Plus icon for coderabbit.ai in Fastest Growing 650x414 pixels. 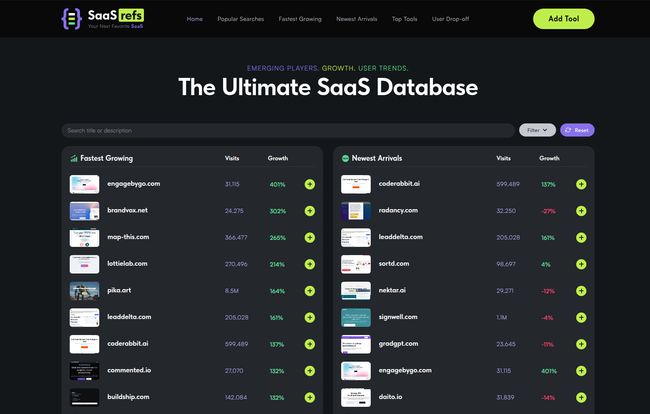click(x=310, y=344)
